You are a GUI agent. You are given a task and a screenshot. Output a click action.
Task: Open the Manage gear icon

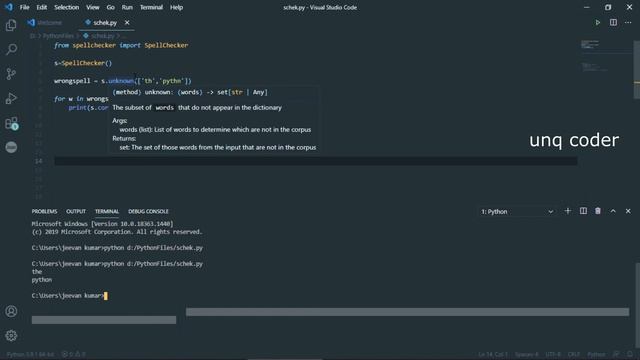coord(11,336)
